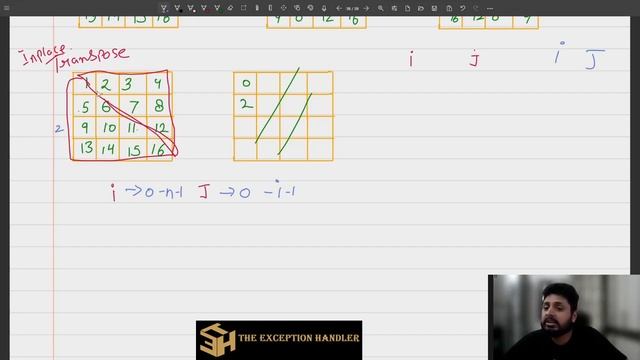Click the crosshair pan tool icon
640x360 pixels.
[284, 8]
